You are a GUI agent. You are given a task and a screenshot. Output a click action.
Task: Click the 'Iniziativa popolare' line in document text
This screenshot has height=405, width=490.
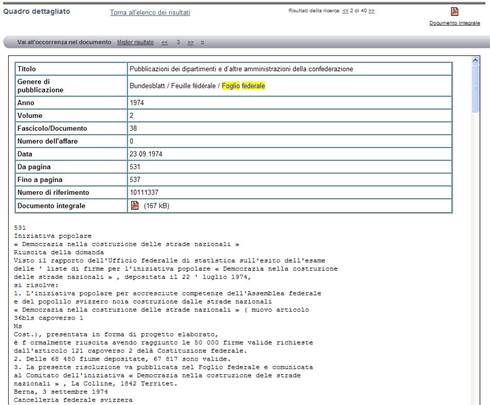53,236
